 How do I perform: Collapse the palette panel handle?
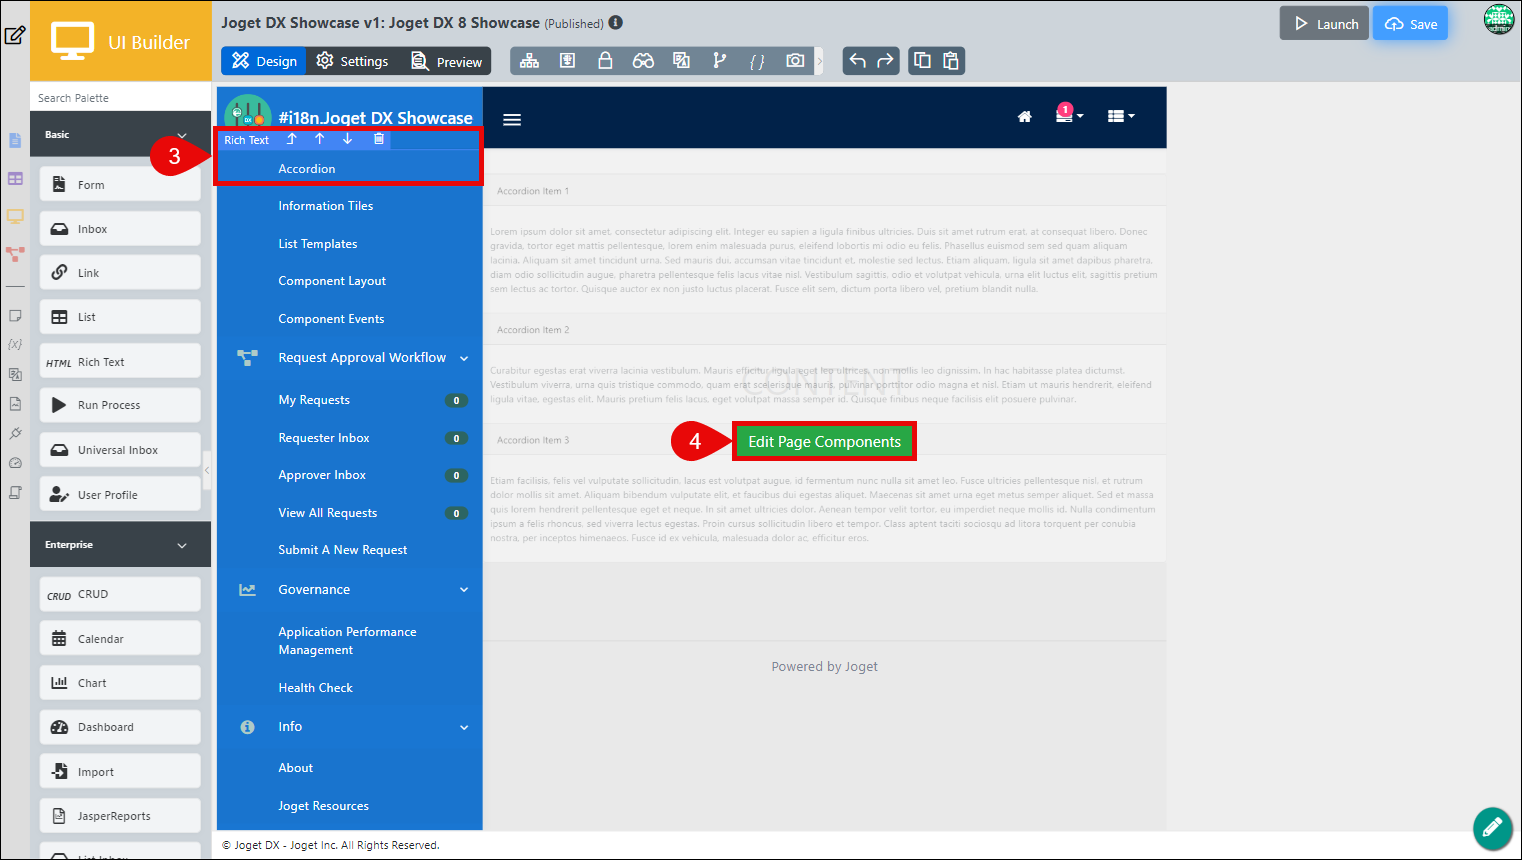pos(207,470)
